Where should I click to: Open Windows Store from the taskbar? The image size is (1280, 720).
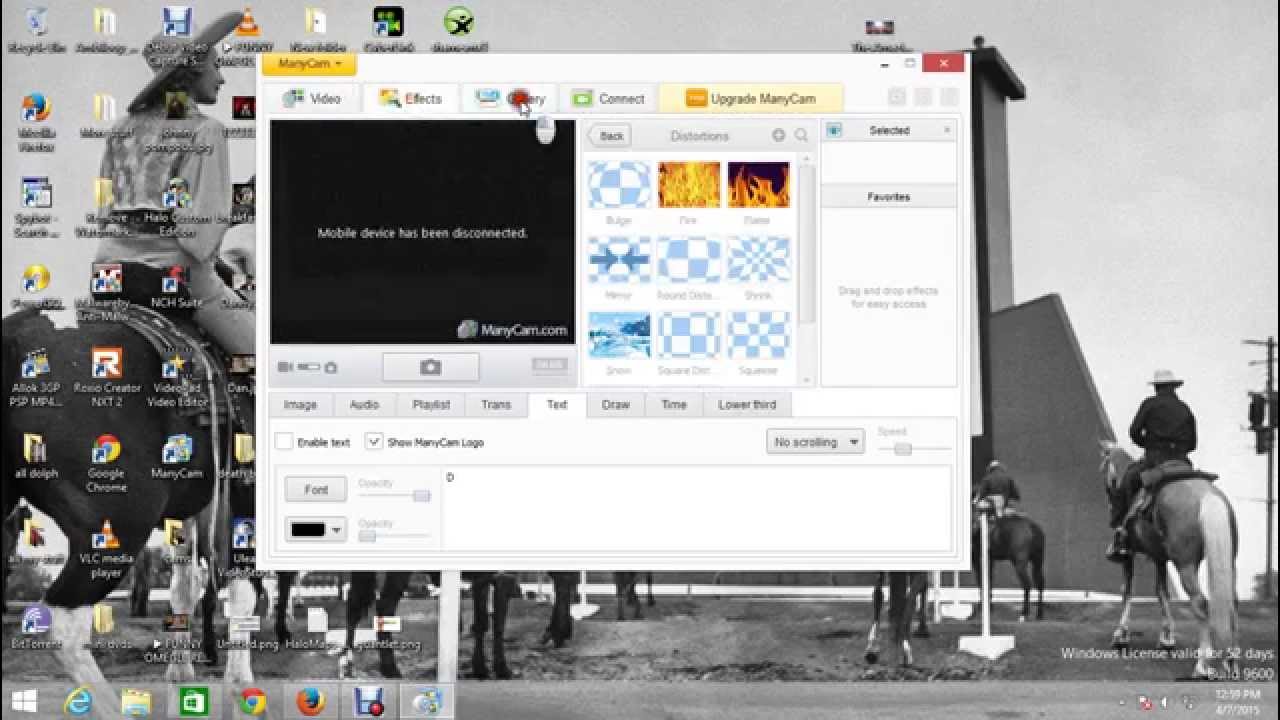coord(193,701)
